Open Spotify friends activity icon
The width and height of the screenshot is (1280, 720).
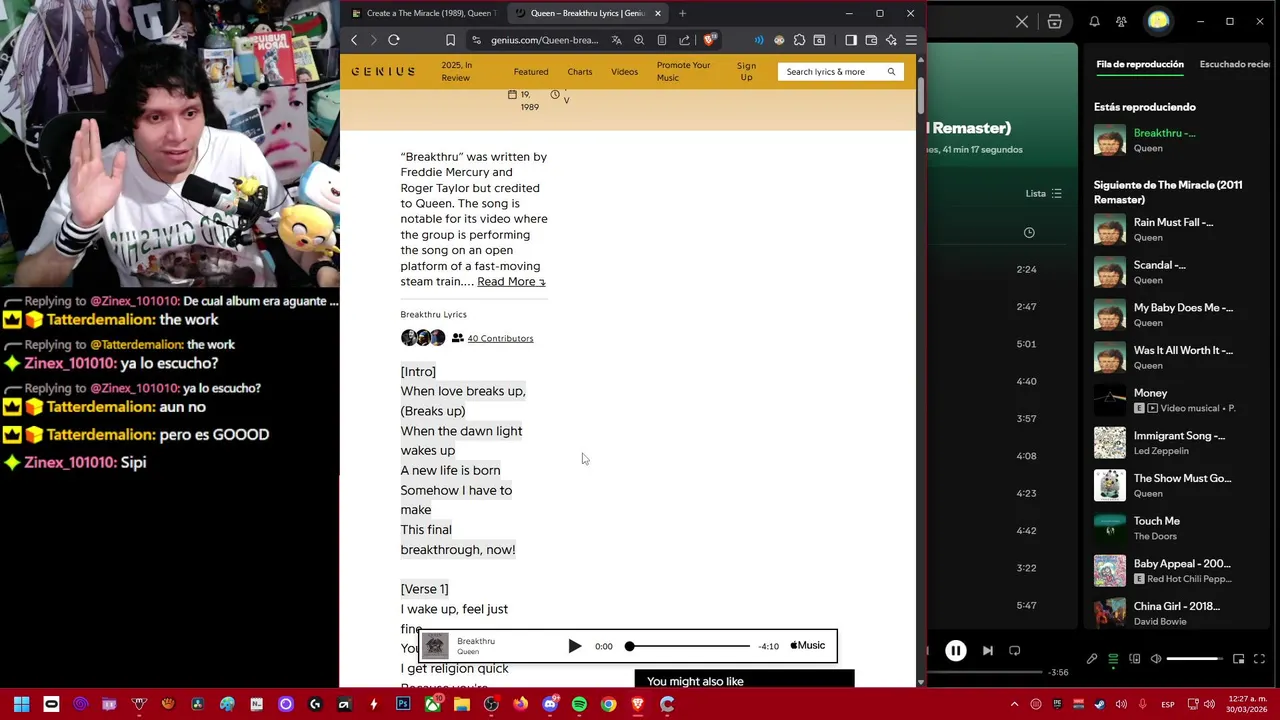coord(1121,21)
